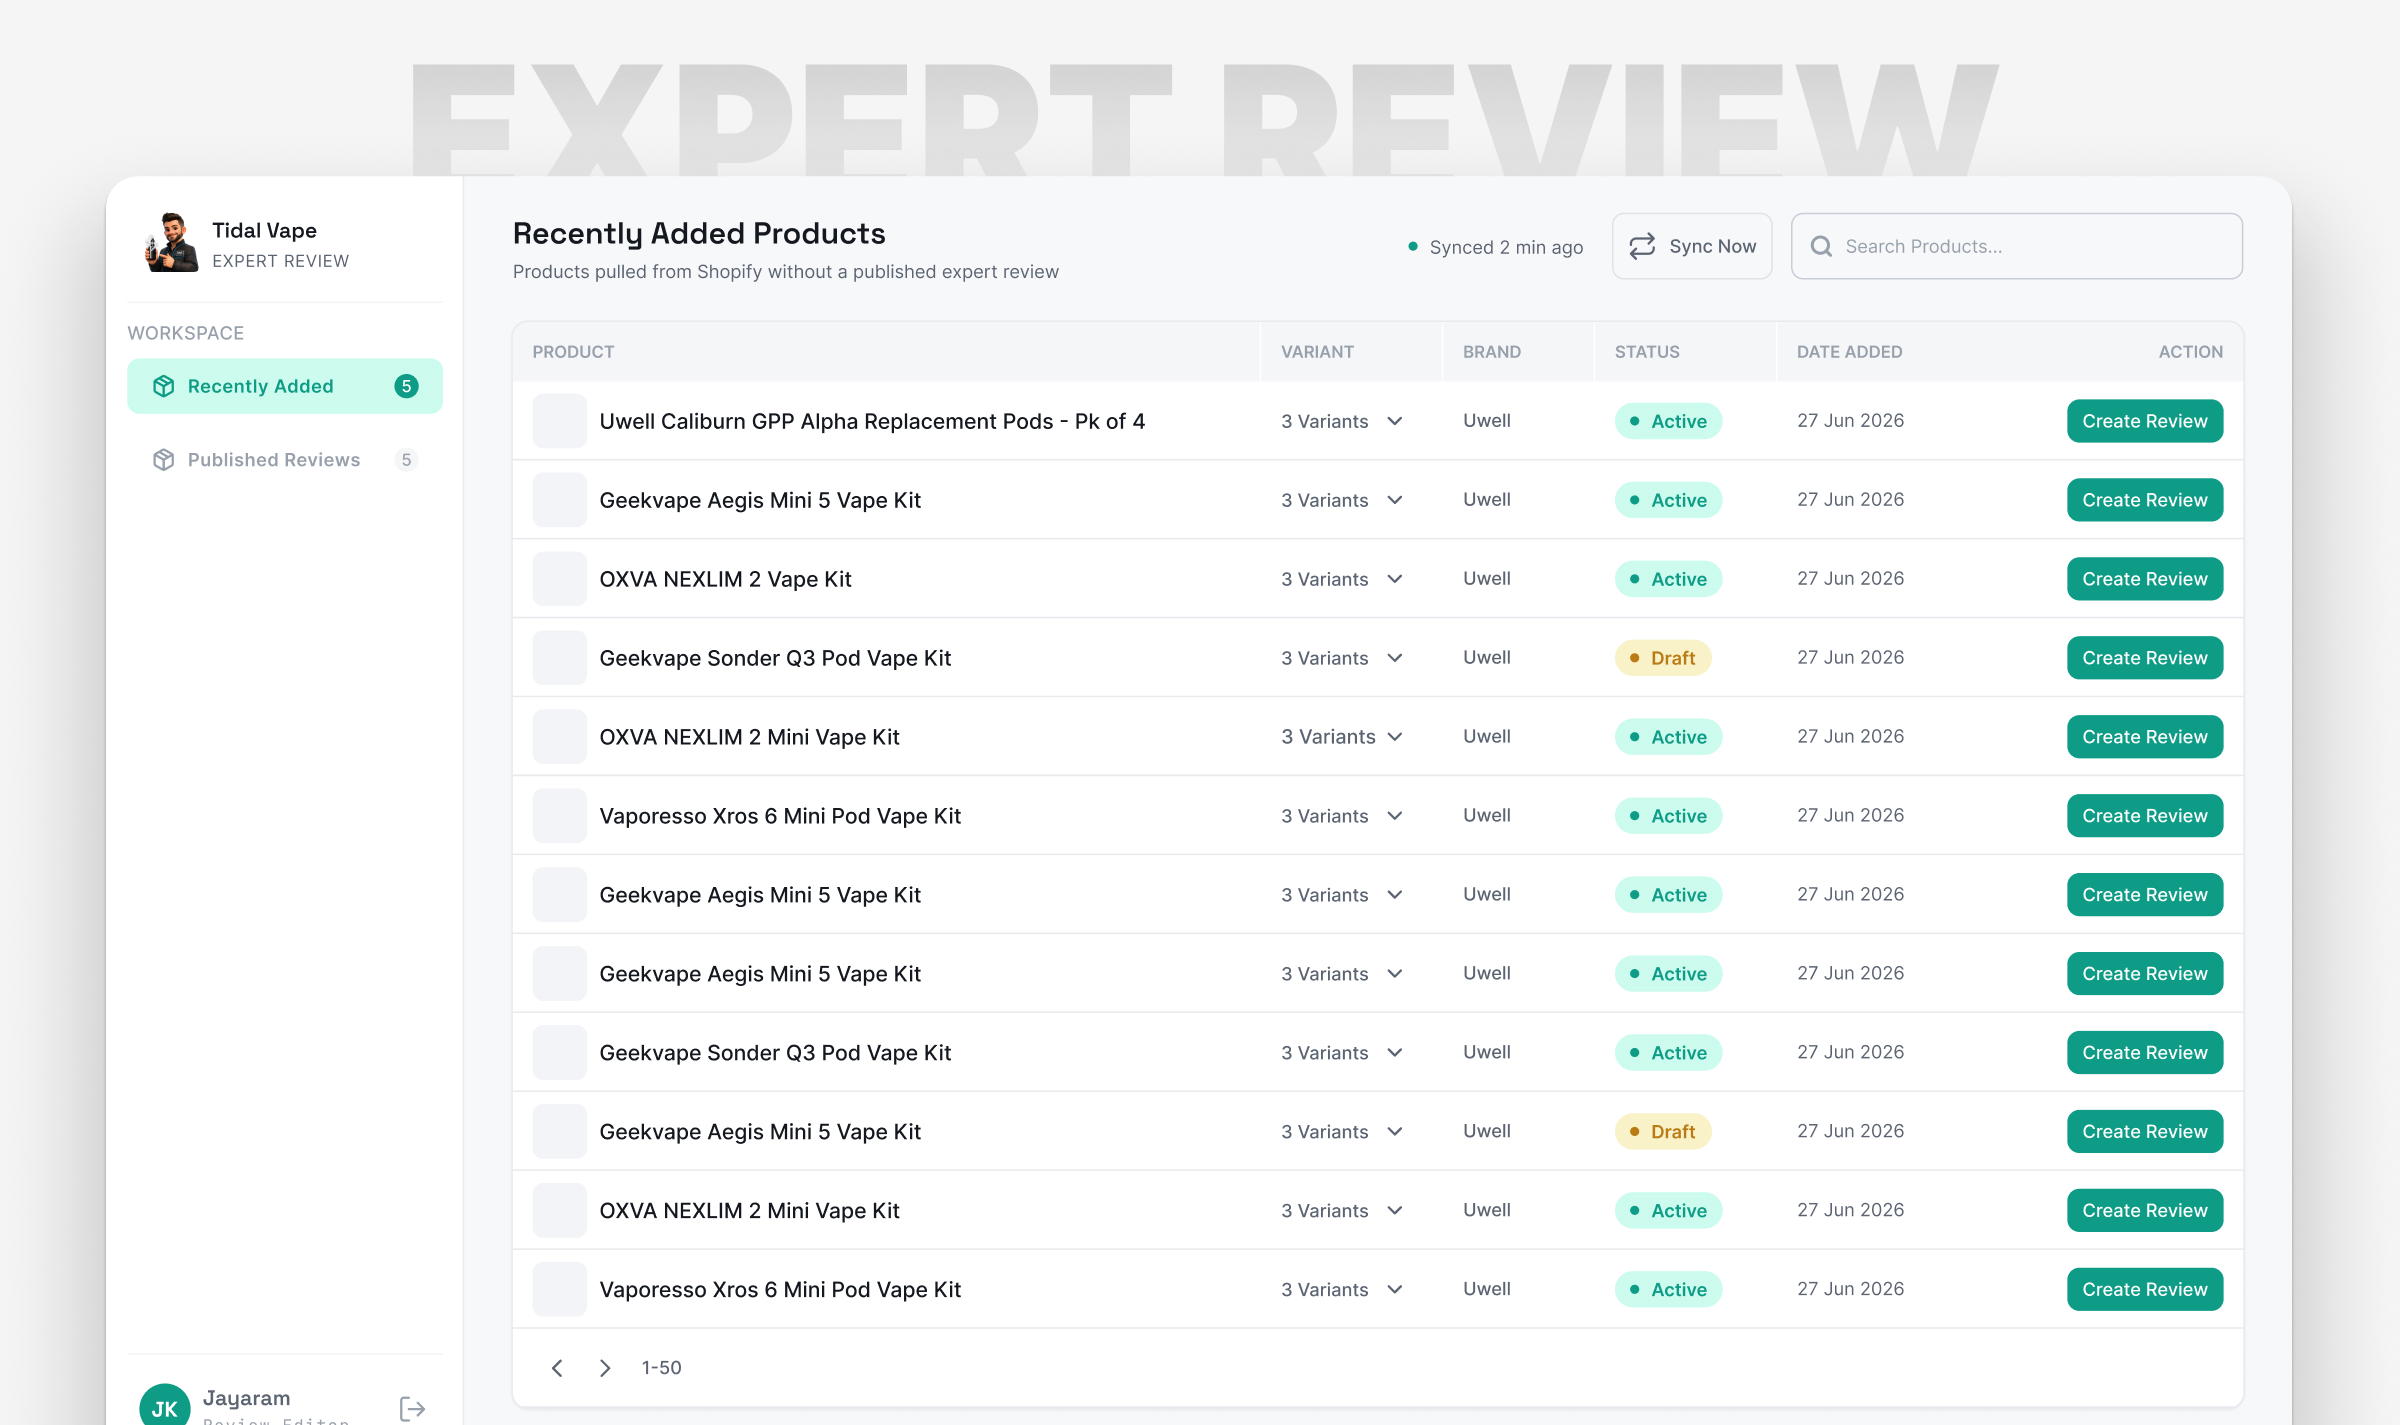Click the magnifier icon in the search box
This screenshot has width=2400, height=1425.
[1821, 246]
